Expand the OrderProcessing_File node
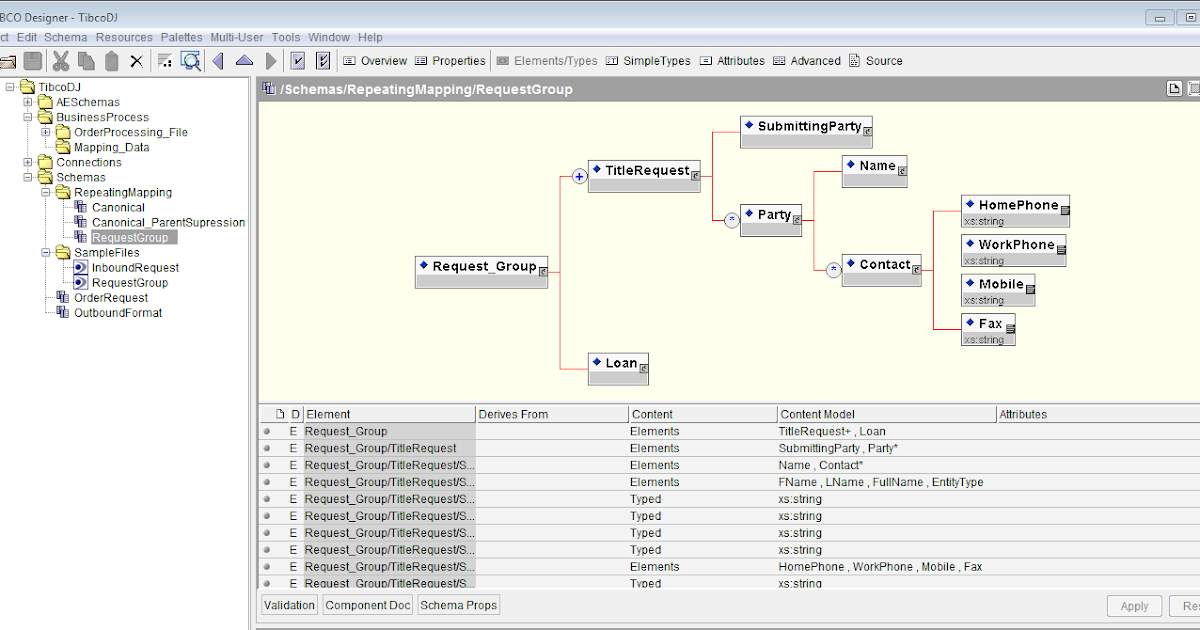 click(45, 132)
